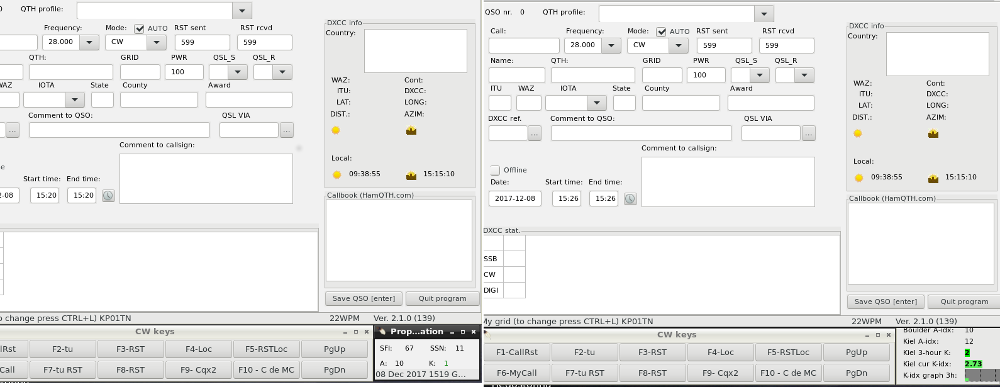Click F5-RSTLoc CW key in left window
Image resolution: width=1000 pixels, height=389 pixels.
(267, 349)
